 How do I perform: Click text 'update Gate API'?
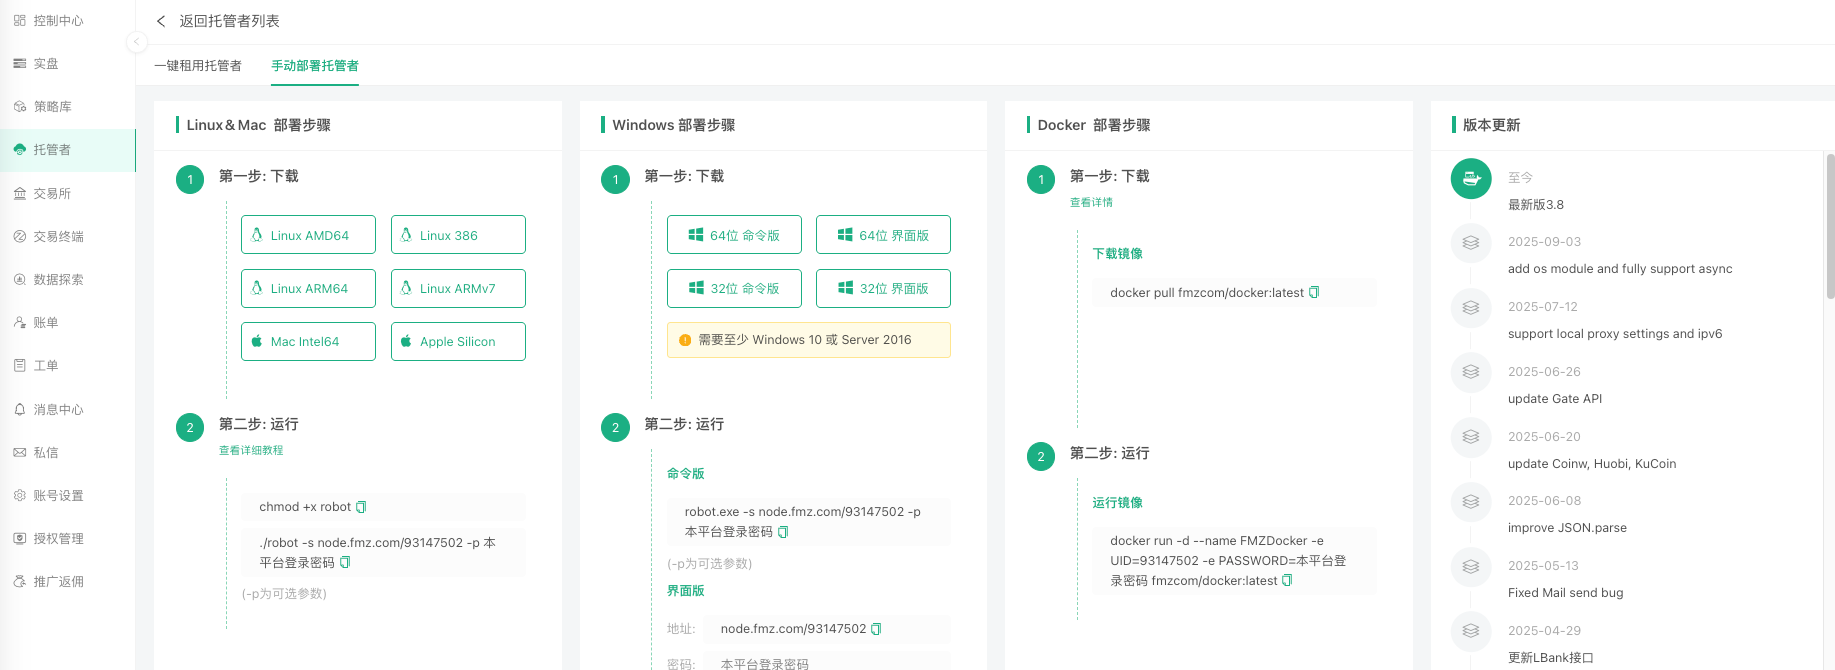click(x=1555, y=399)
